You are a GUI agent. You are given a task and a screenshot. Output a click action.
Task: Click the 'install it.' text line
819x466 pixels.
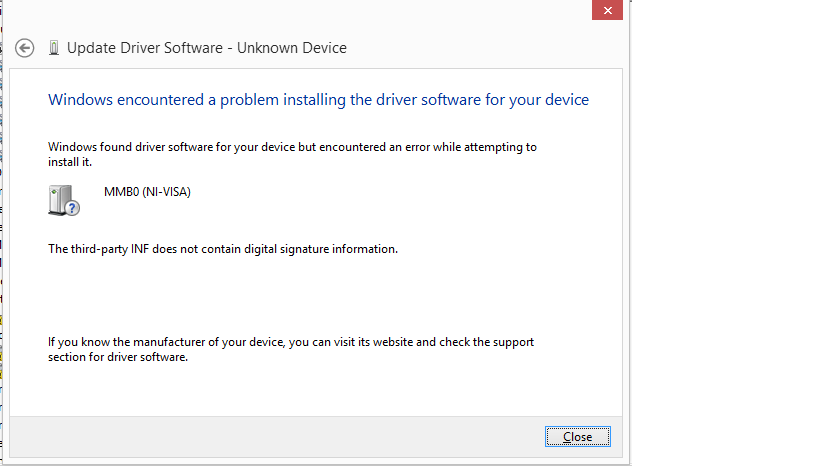pos(70,162)
